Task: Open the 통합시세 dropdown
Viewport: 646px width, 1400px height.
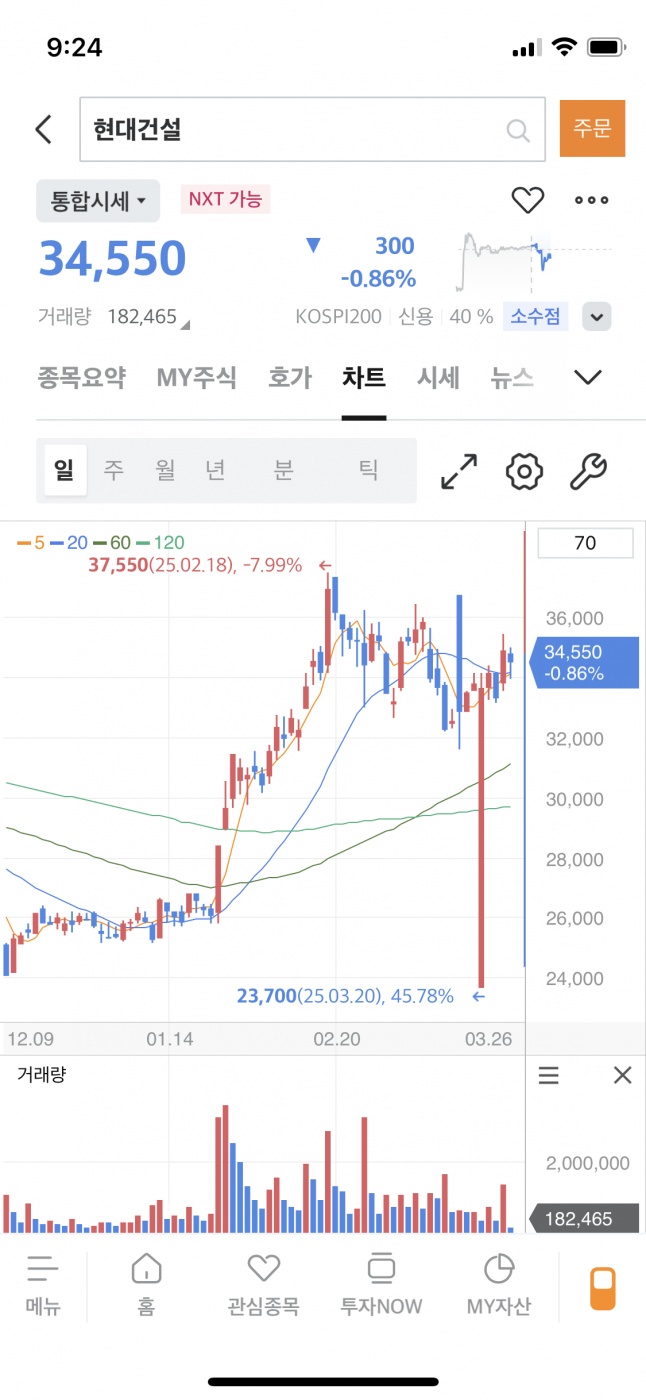Action: click(x=98, y=201)
